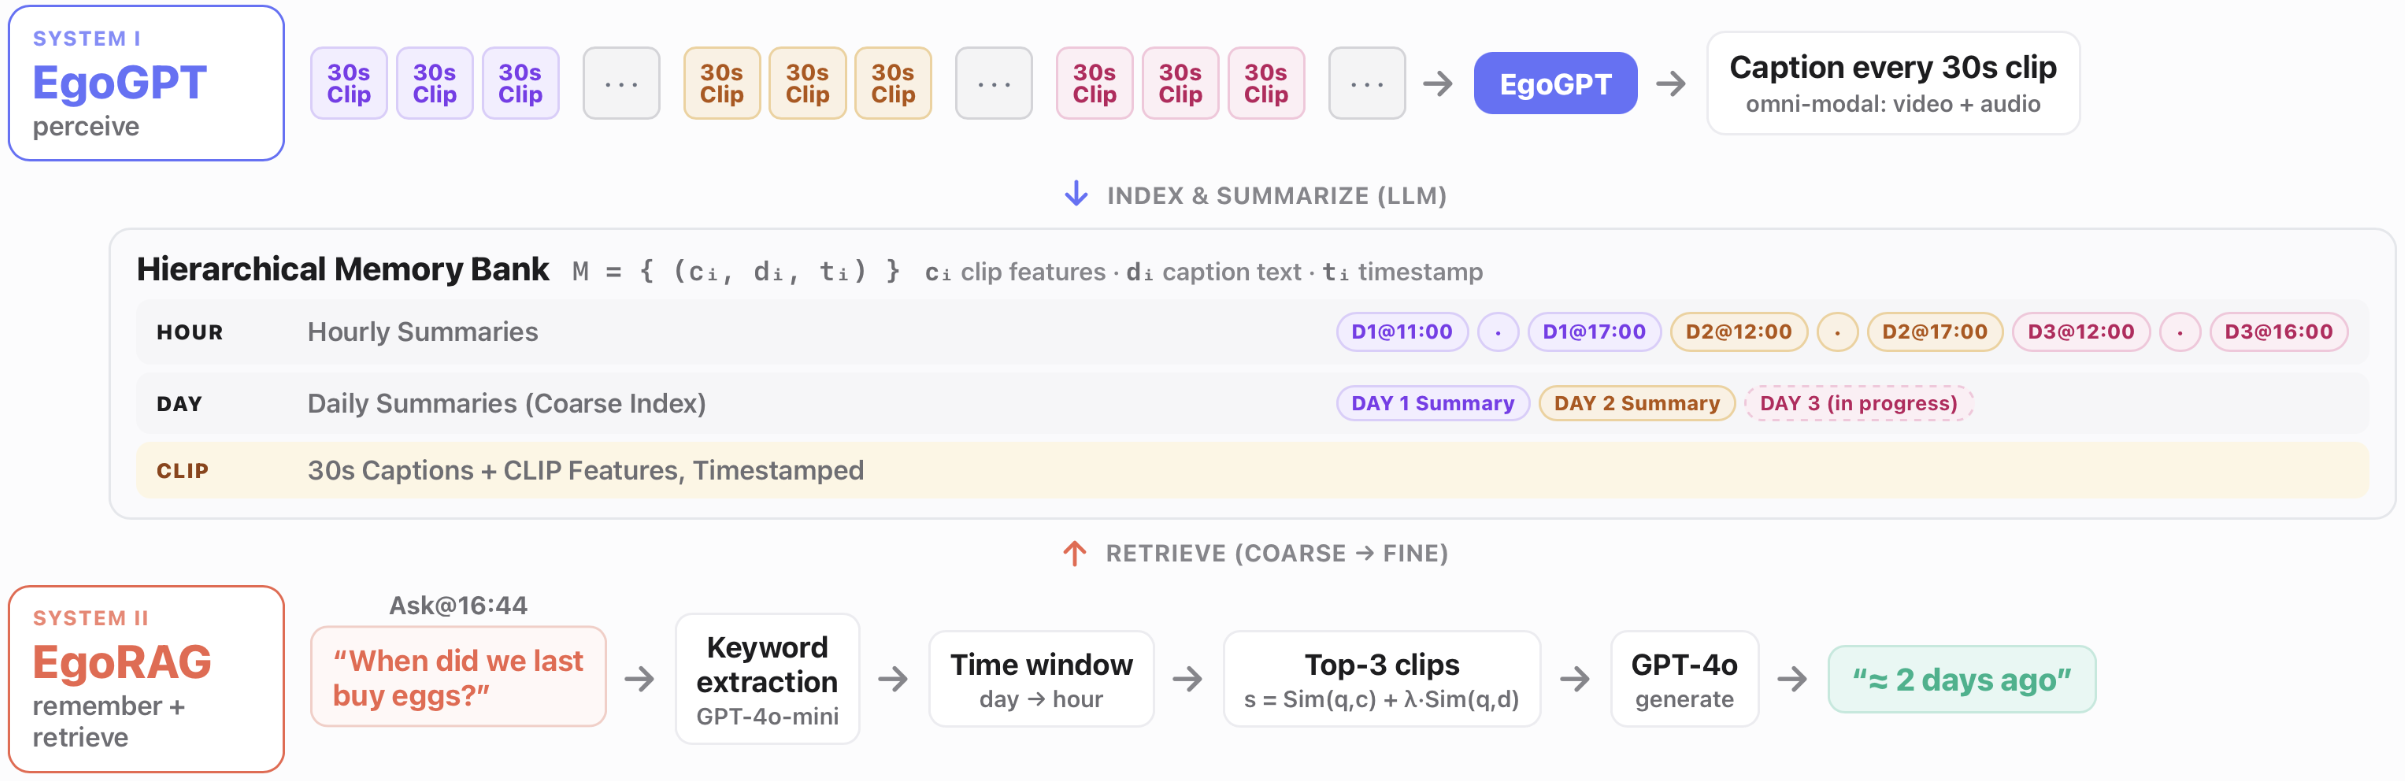Click the blue EgoGPT model button
This screenshot has width=2405, height=781.
coord(1555,83)
